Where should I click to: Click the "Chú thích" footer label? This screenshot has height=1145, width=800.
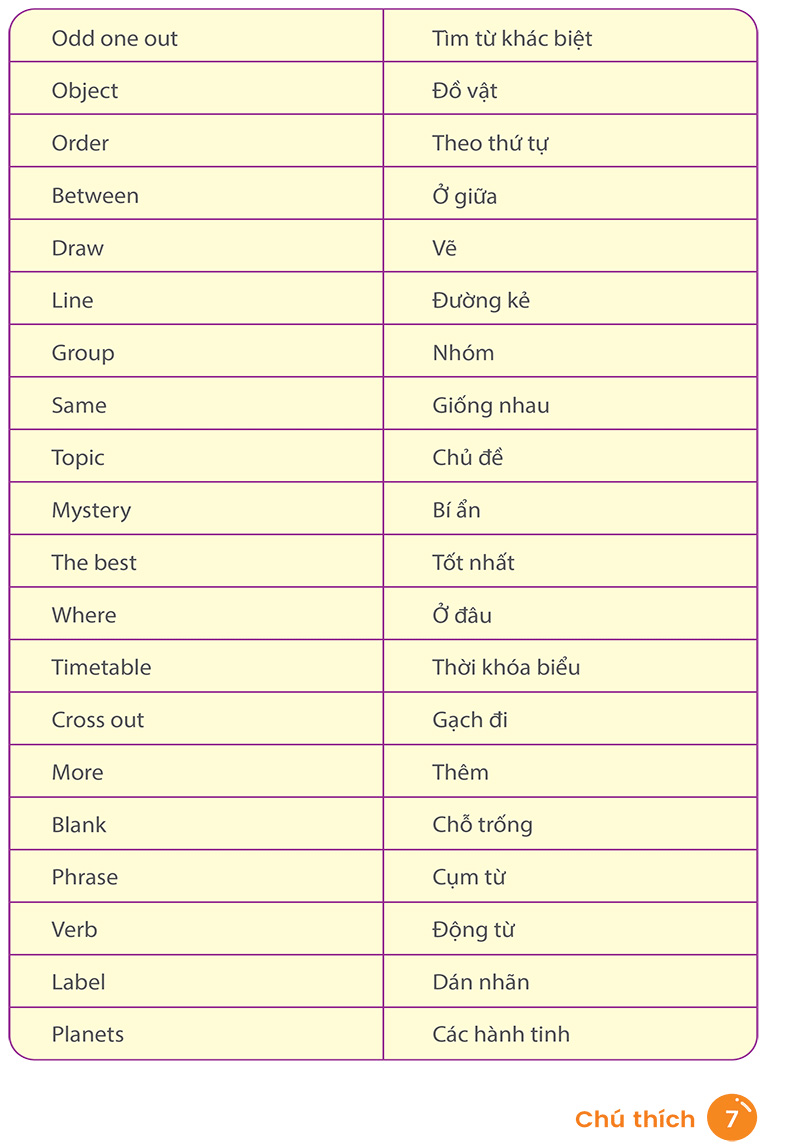[635, 1119]
